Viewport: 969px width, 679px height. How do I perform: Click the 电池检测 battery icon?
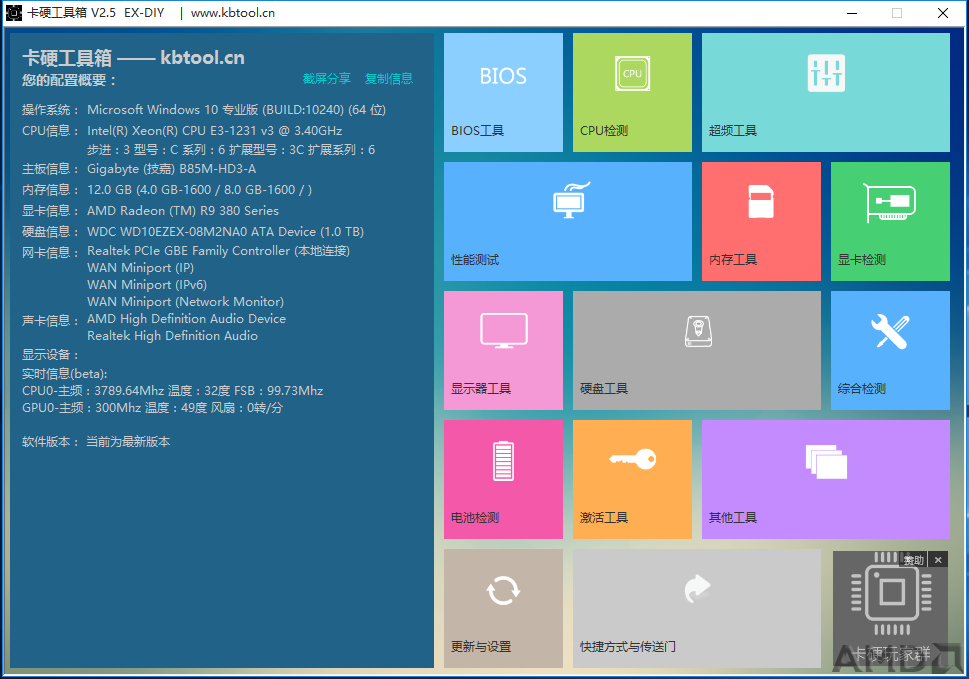point(503,461)
